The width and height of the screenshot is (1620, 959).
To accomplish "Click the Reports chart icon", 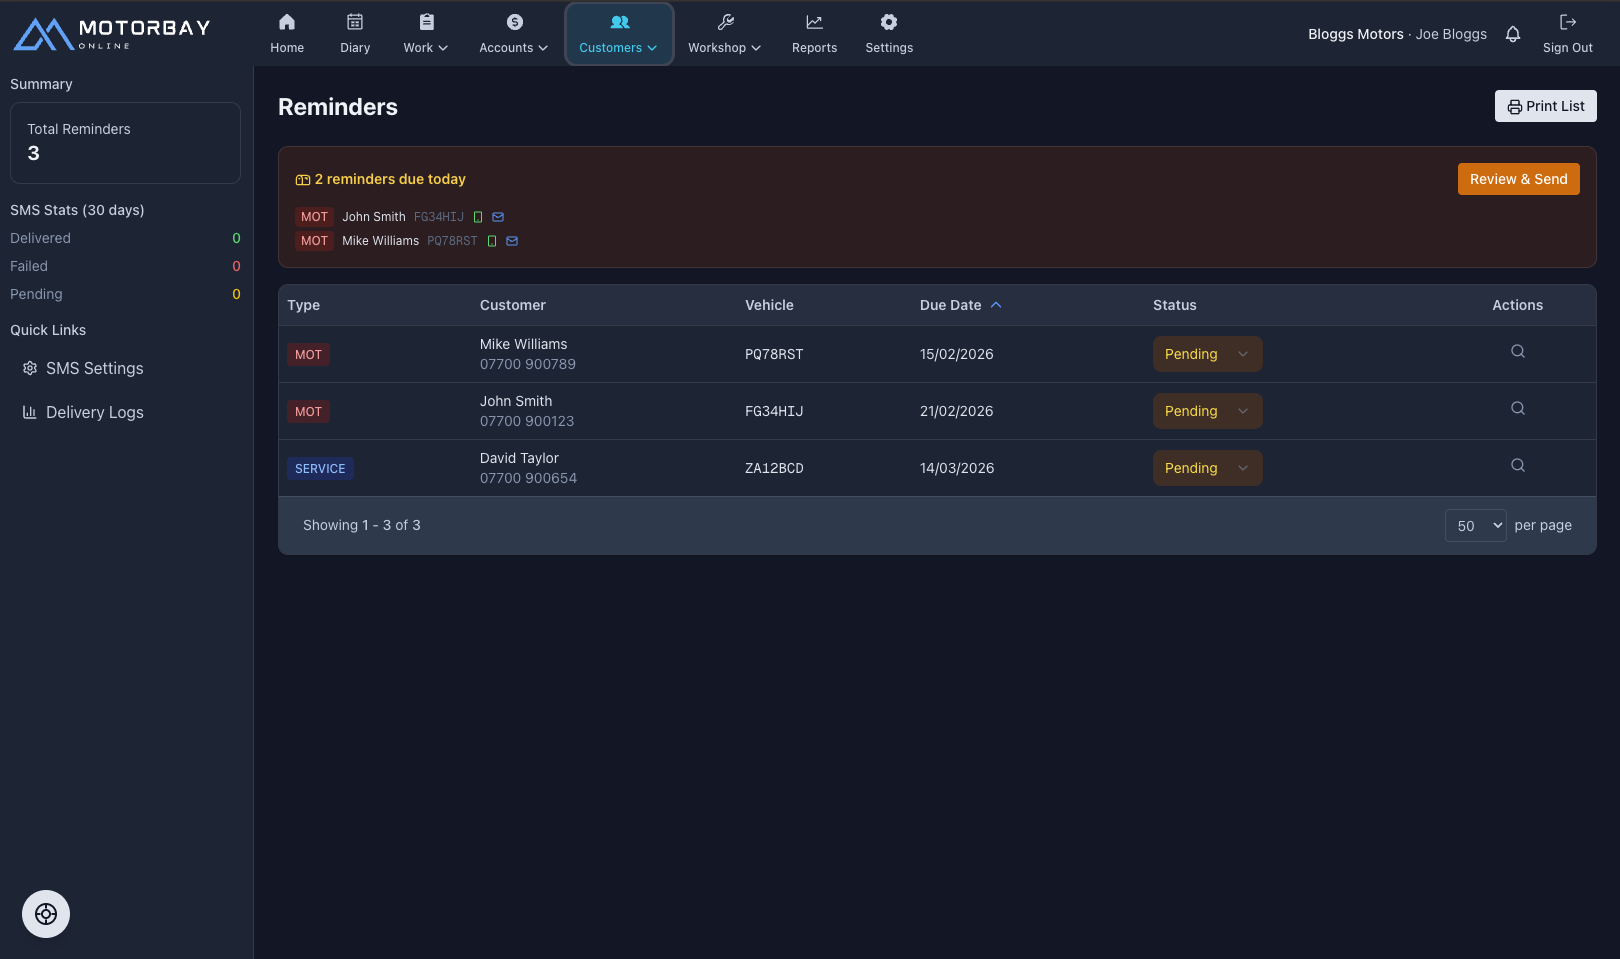I will [x=814, y=22].
